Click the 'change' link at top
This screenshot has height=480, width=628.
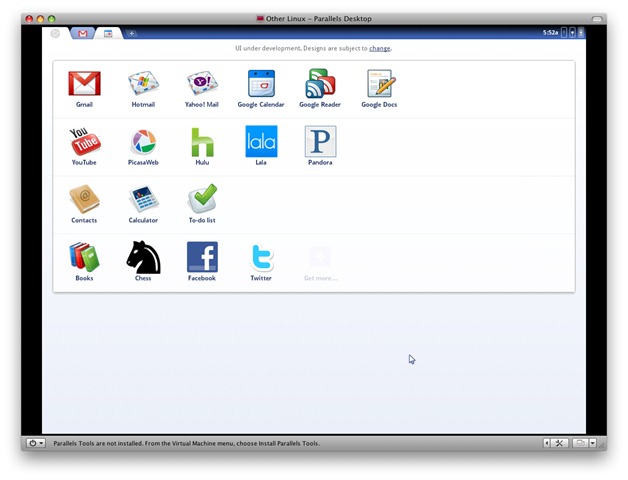(x=379, y=48)
